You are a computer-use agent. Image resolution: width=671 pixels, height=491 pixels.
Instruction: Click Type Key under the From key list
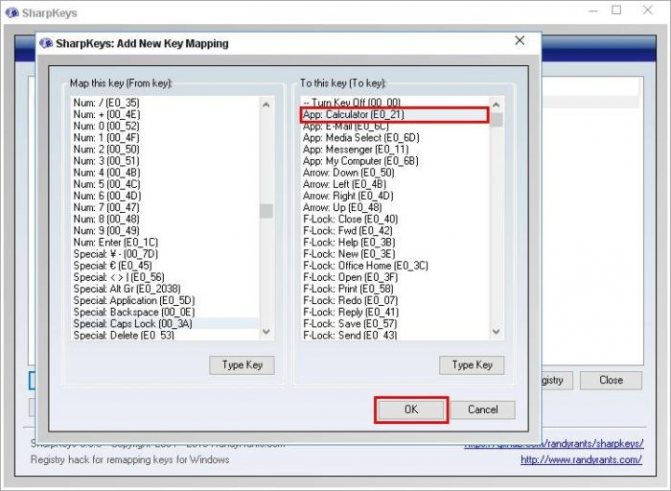242,365
